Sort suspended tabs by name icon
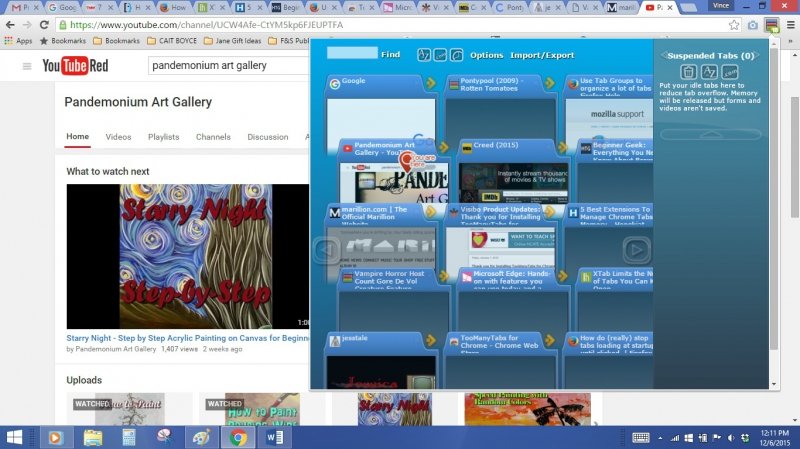This screenshot has width=800, height=449. pyautogui.click(x=709, y=72)
